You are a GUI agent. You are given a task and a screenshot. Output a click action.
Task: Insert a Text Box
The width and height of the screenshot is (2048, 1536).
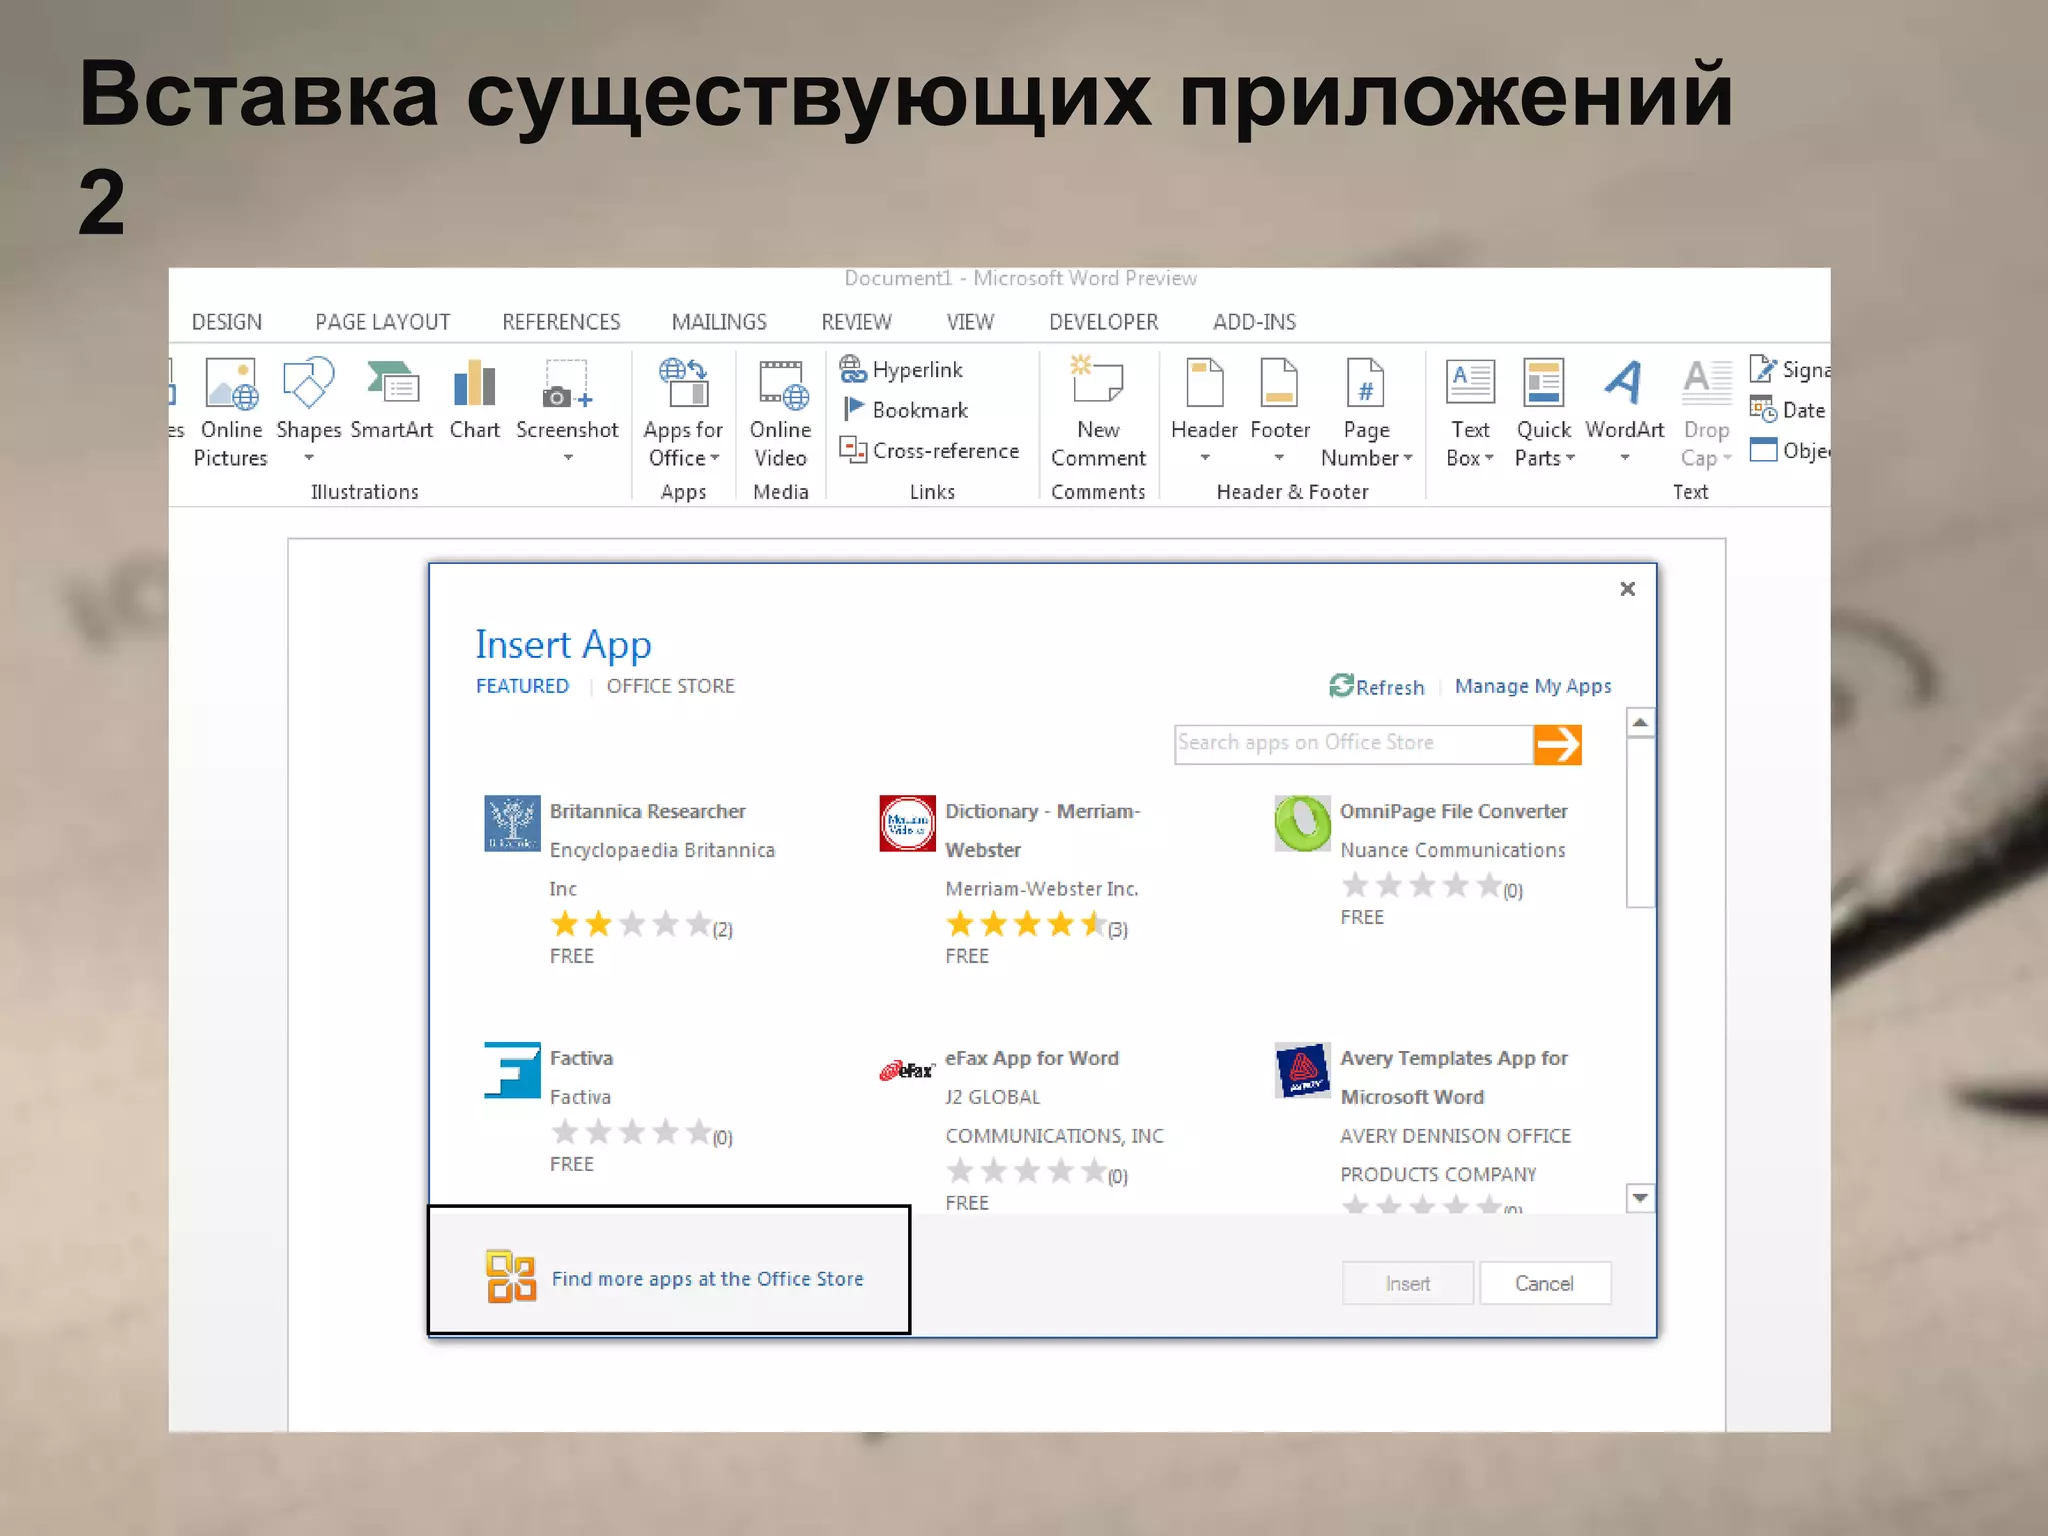click(x=1470, y=412)
